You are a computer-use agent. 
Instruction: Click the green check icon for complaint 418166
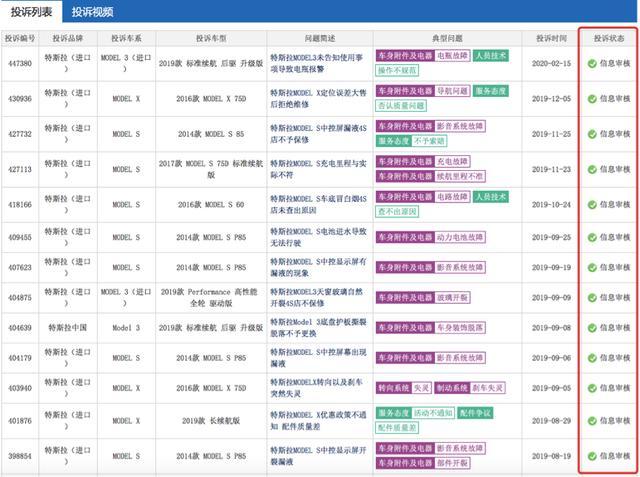pyautogui.click(x=592, y=204)
